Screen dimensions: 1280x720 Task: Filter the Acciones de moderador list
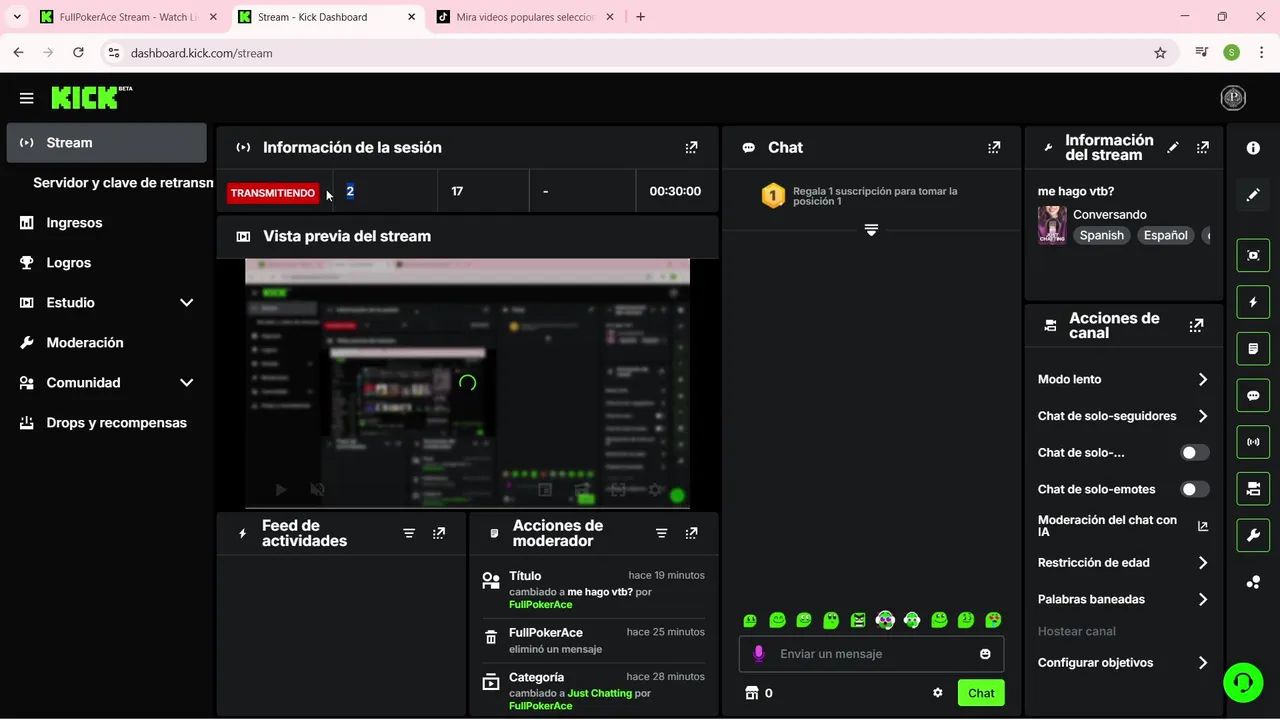(661, 534)
